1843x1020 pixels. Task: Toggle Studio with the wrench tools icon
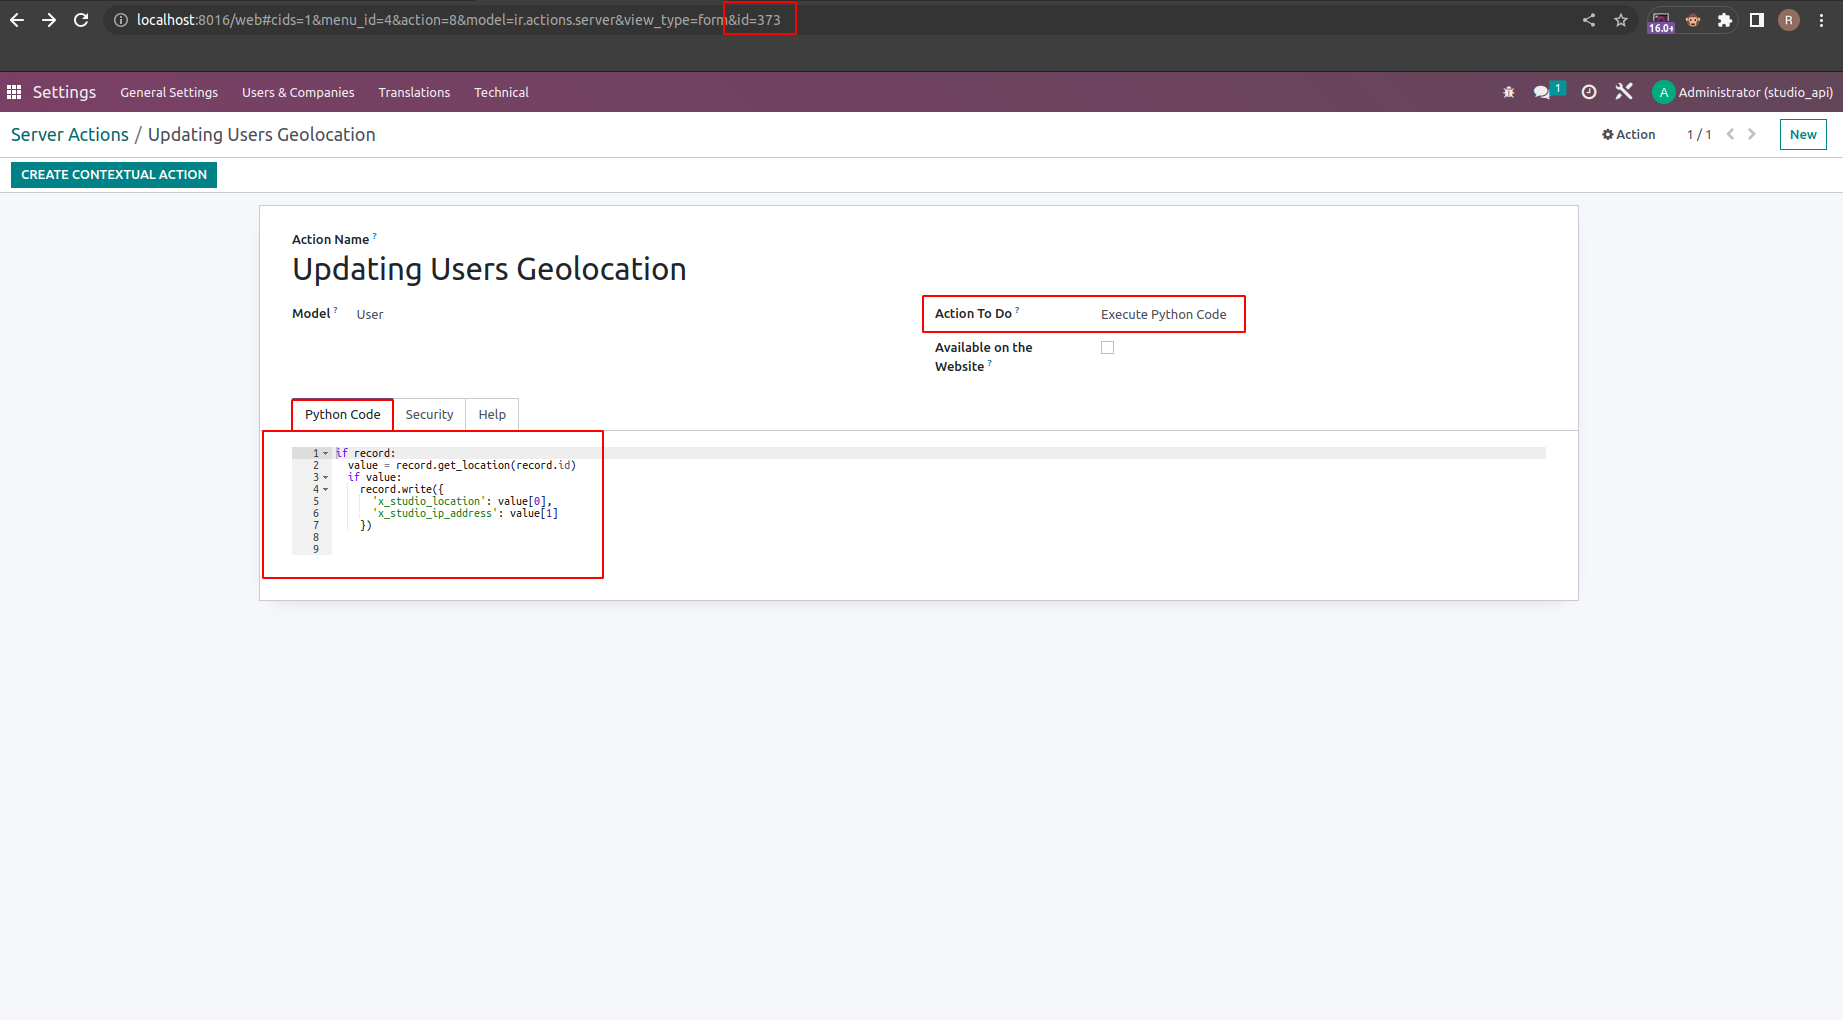1624,92
